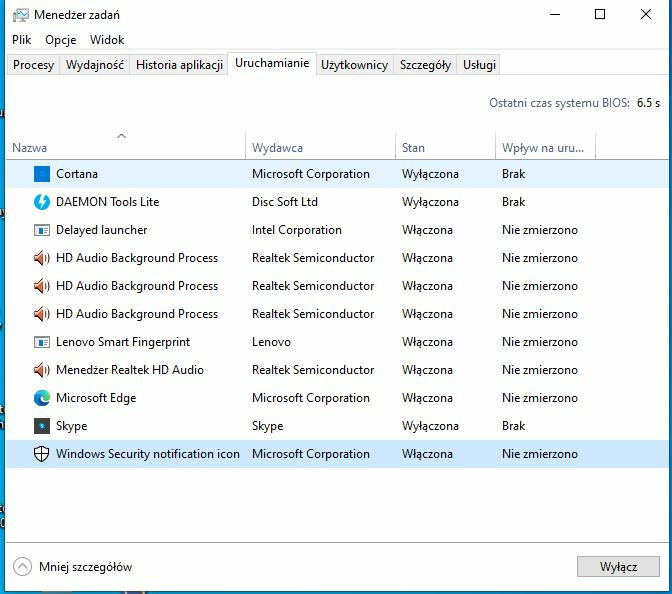
Task: Switch to the Historia aplikacji tab
Action: pos(179,65)
